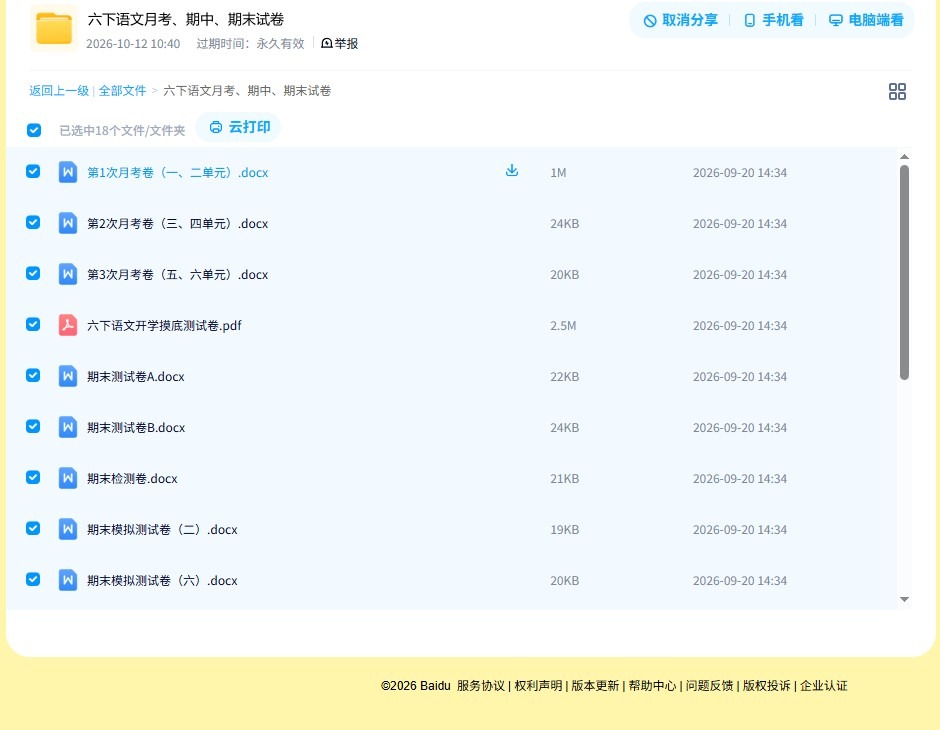
Task: Click 企业认证 footer link
Action: pyautogui.click(x=824, y=686)
